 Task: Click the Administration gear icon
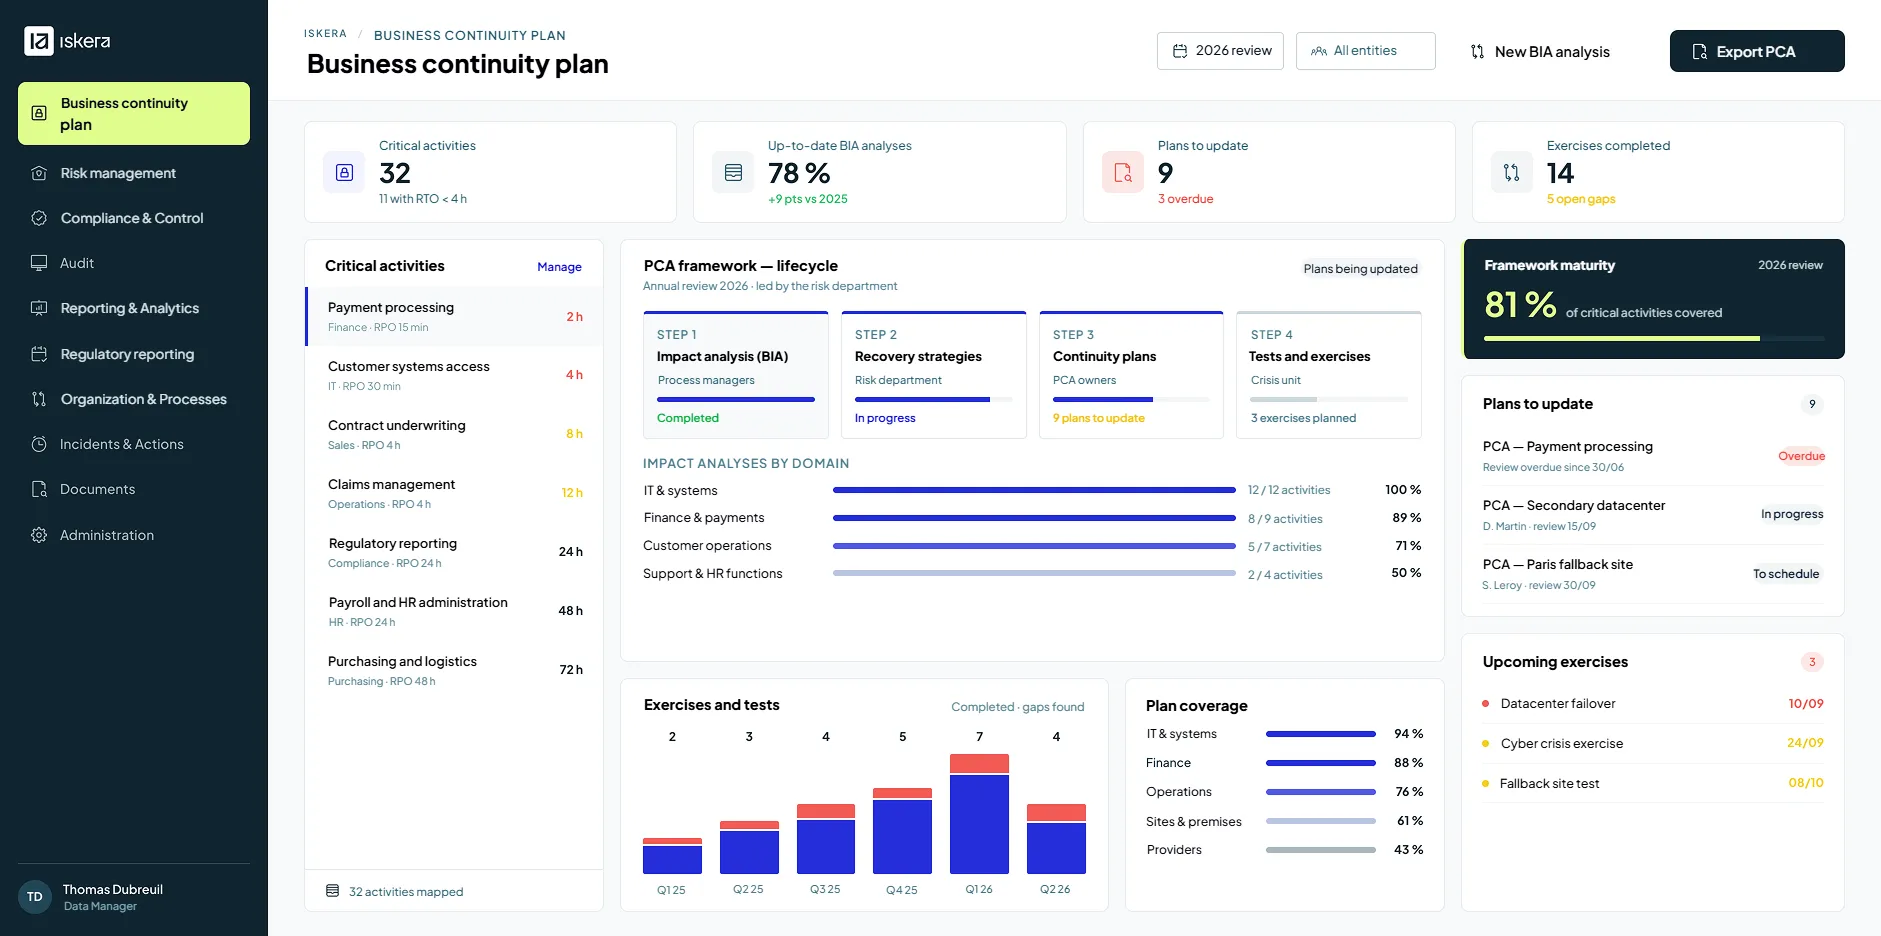click(39, 535)
